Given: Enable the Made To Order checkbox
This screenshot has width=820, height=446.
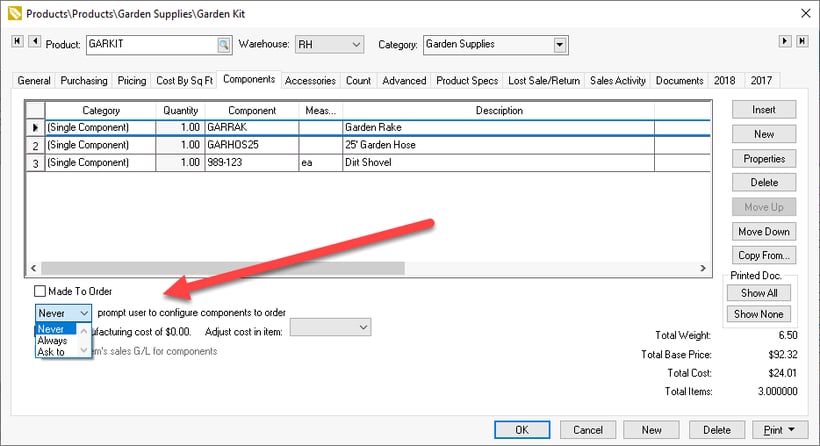Looking at the screenshot, I should (x=40, y=291).
